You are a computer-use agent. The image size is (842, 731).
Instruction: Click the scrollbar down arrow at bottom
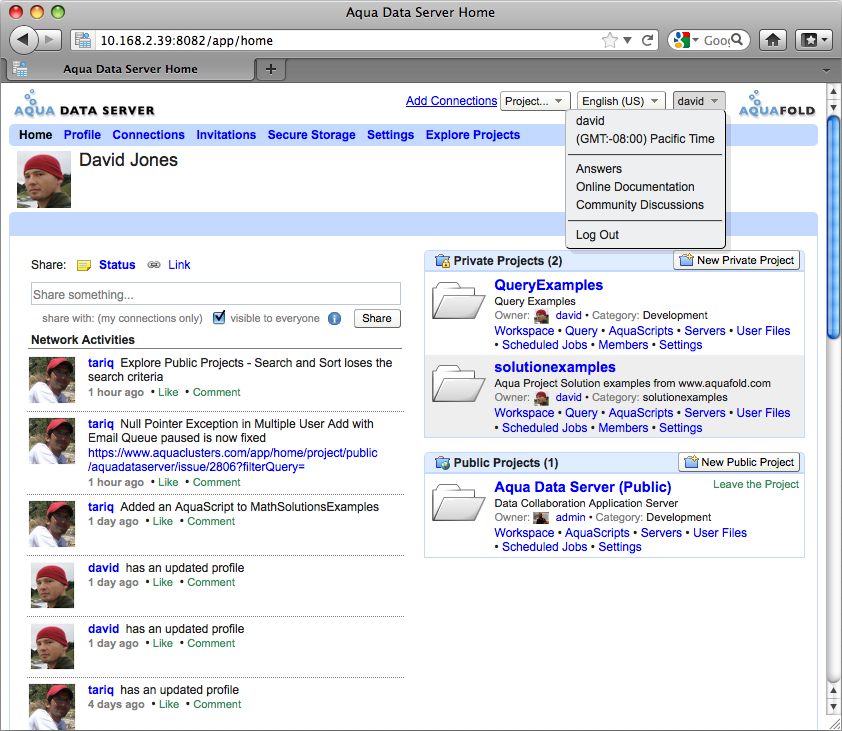(833, 706)
